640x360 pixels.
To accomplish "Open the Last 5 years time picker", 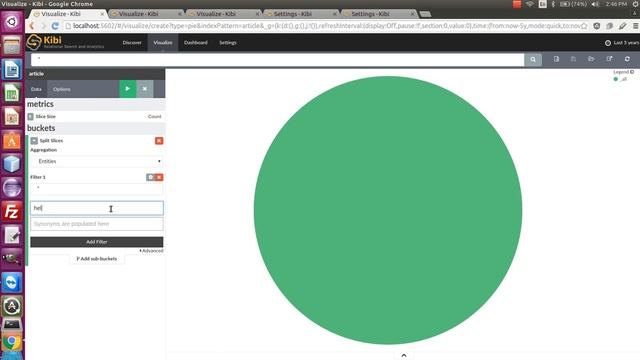I will click(x=622, y=42).
